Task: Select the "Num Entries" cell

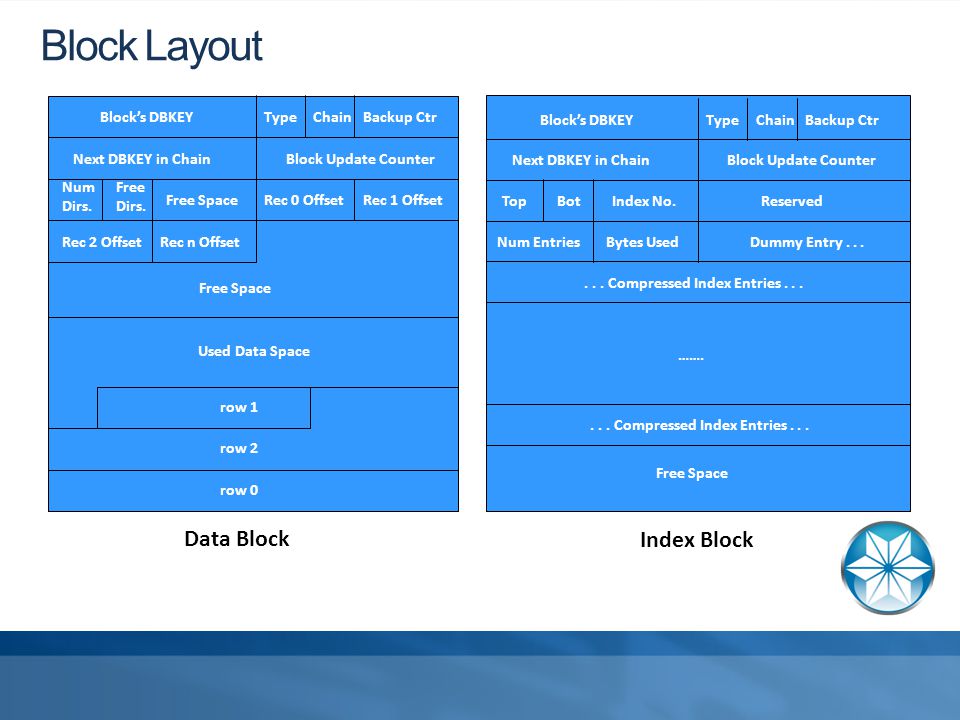Action: pyautogui.click(x=540, y=242)
